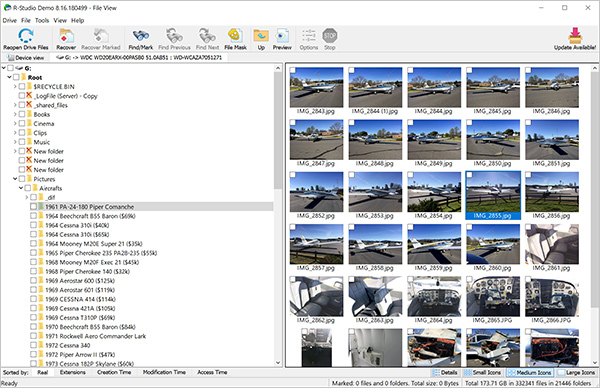Image resolution: width=600 pixels, height=388 pixels.
Task: Click the deleted _shared_files folder icon
Action: [29, 104]
